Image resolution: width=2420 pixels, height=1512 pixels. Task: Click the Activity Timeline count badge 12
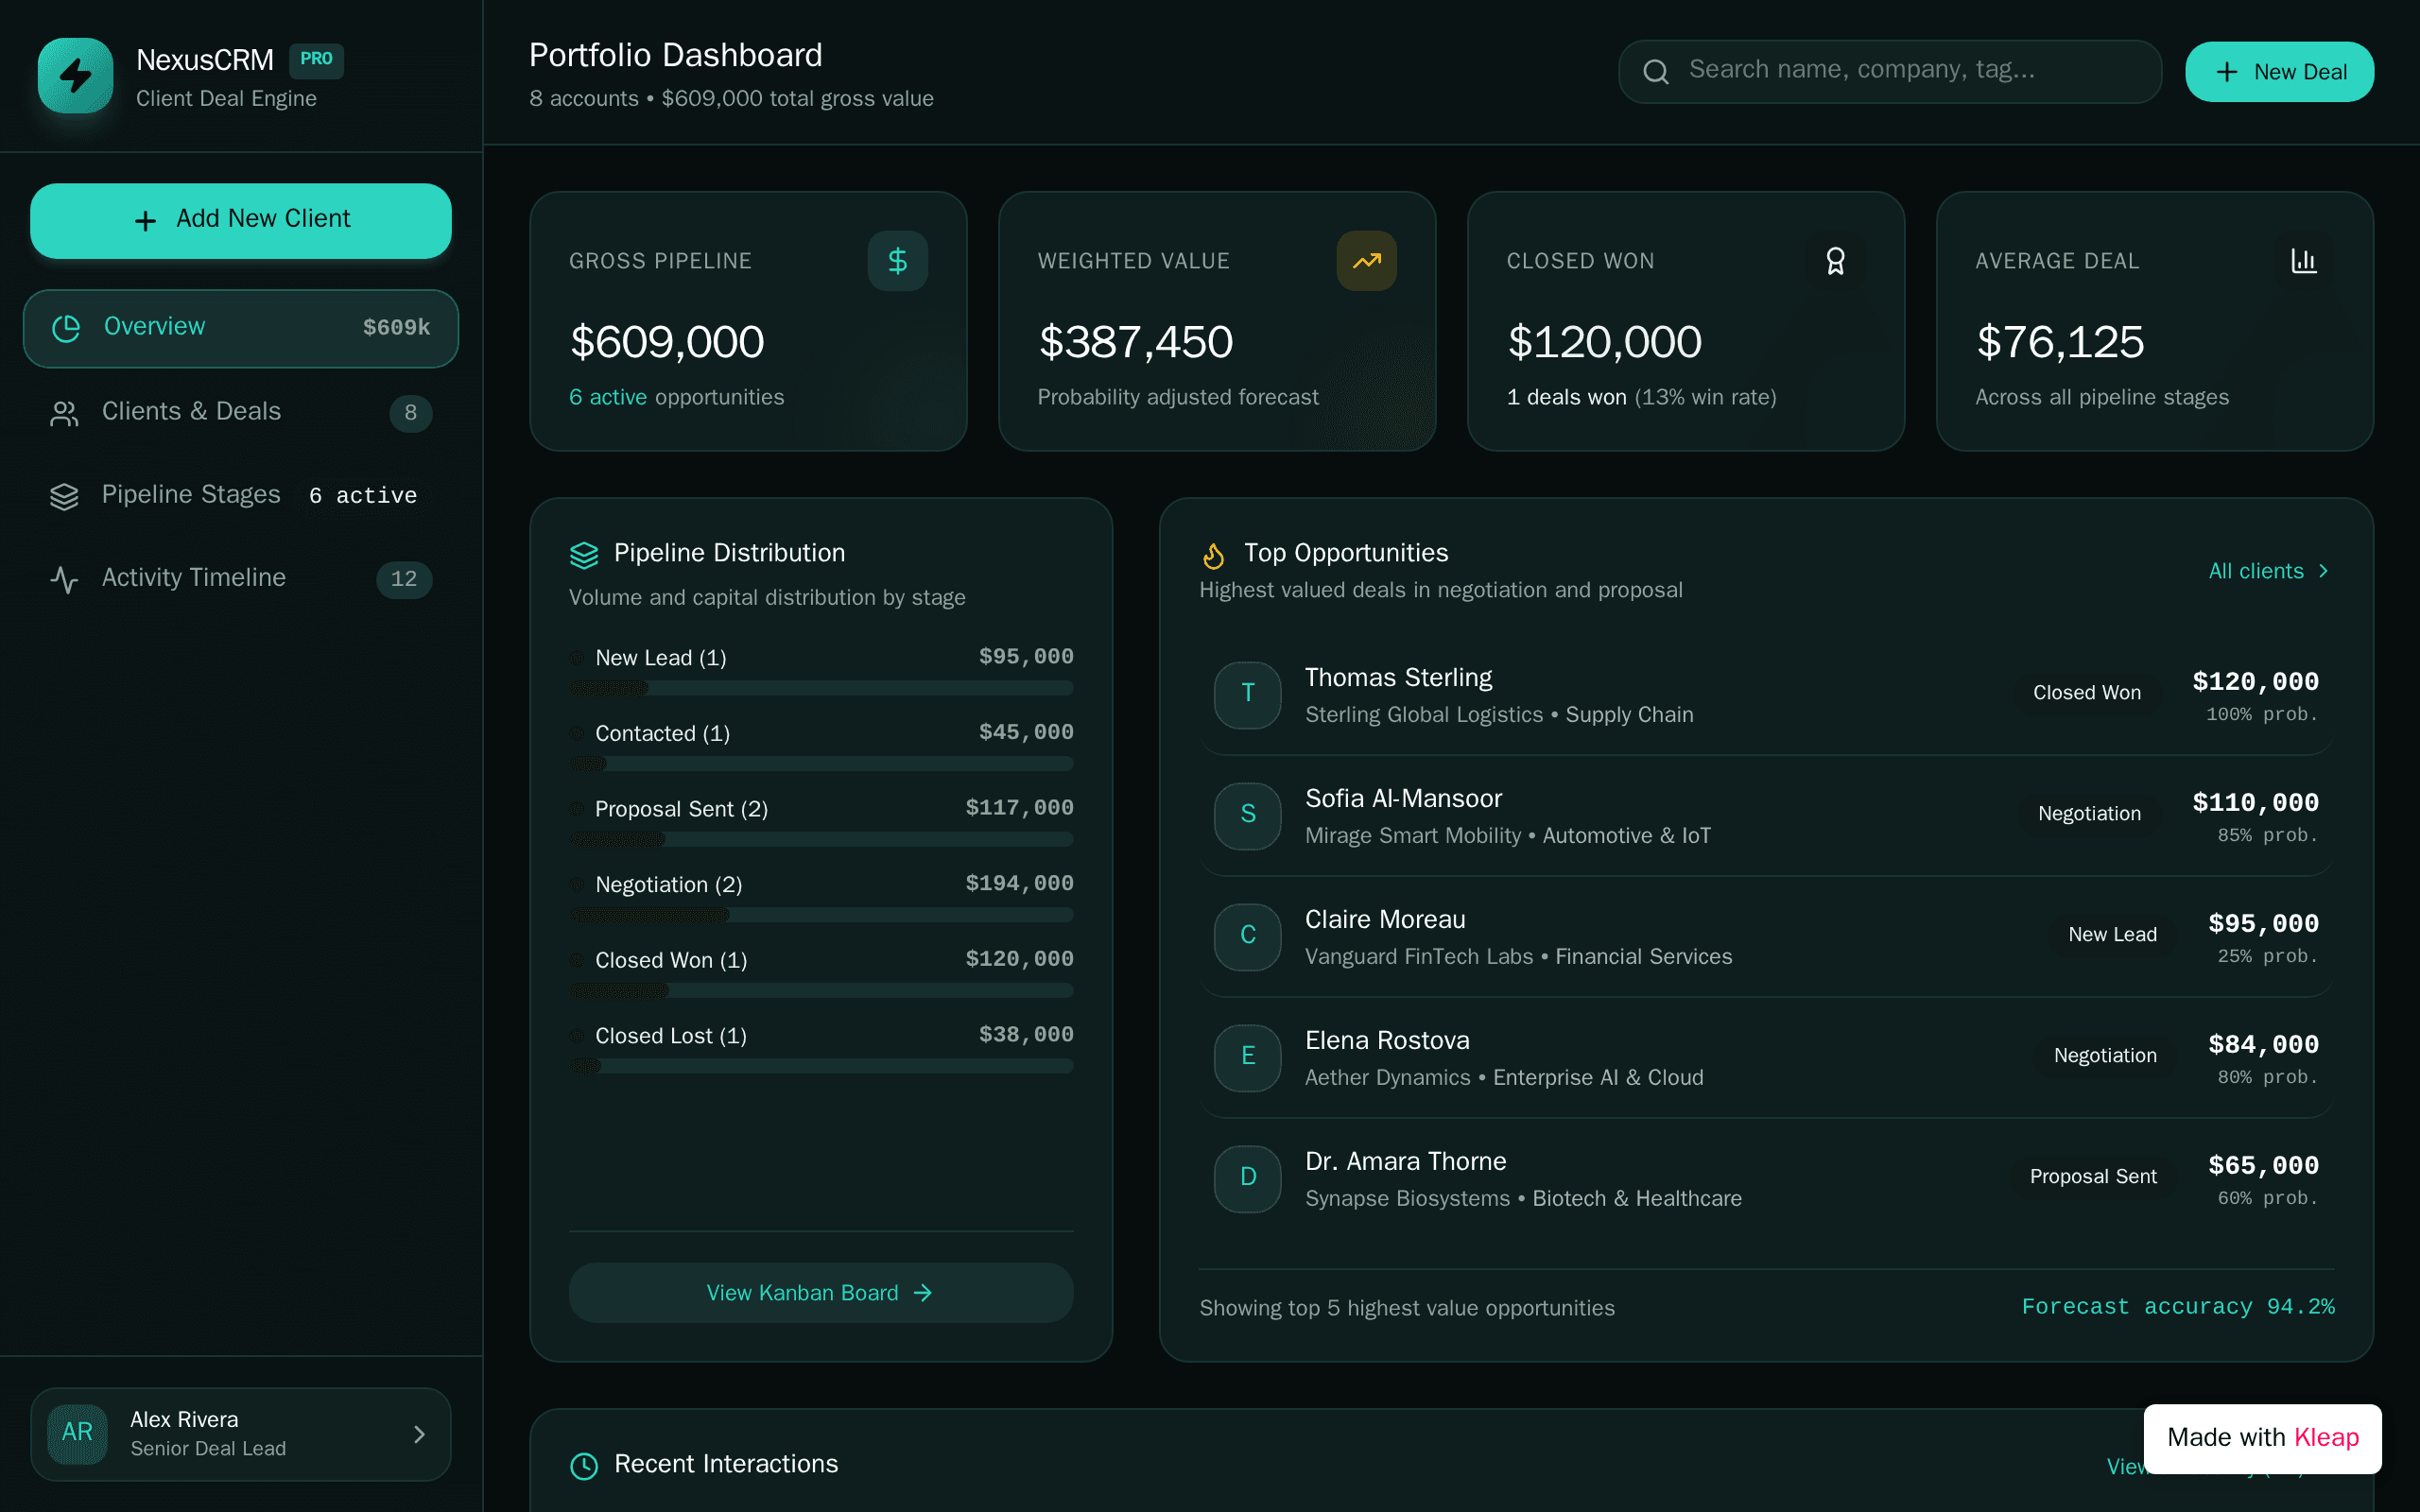click(404, 579)
